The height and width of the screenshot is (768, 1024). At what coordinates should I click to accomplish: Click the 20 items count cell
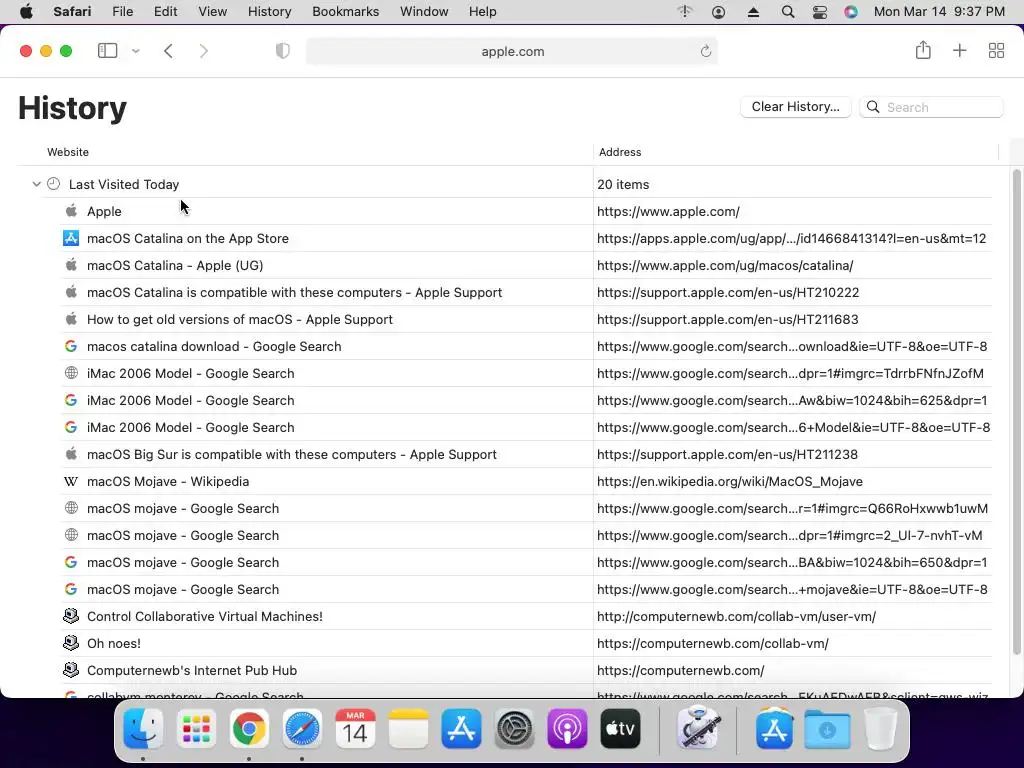pyautogui.click(x=623, y=184)
